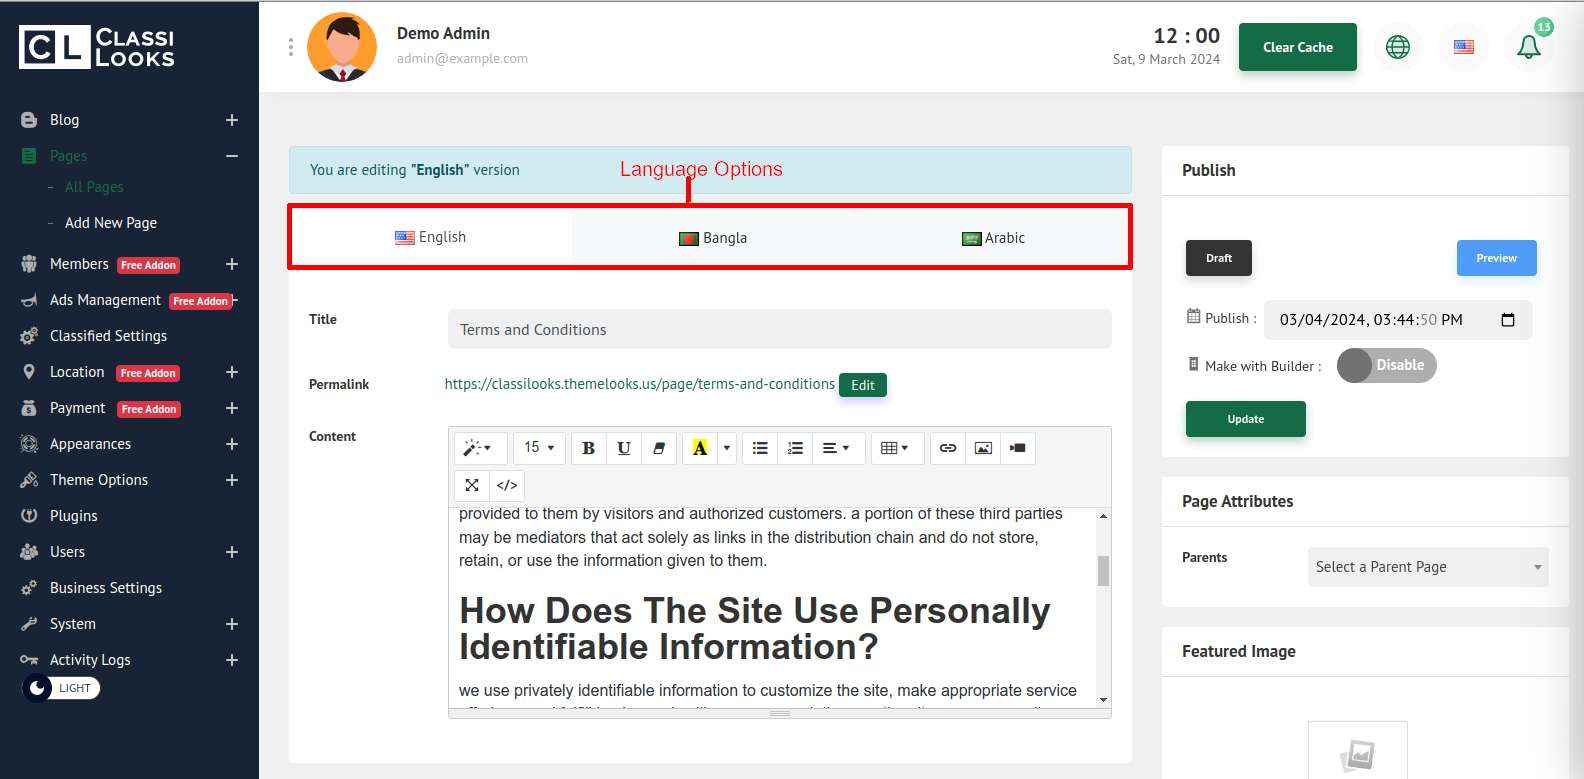
Task: Apply underline formatting in the editor
Action: coord(623,448)
